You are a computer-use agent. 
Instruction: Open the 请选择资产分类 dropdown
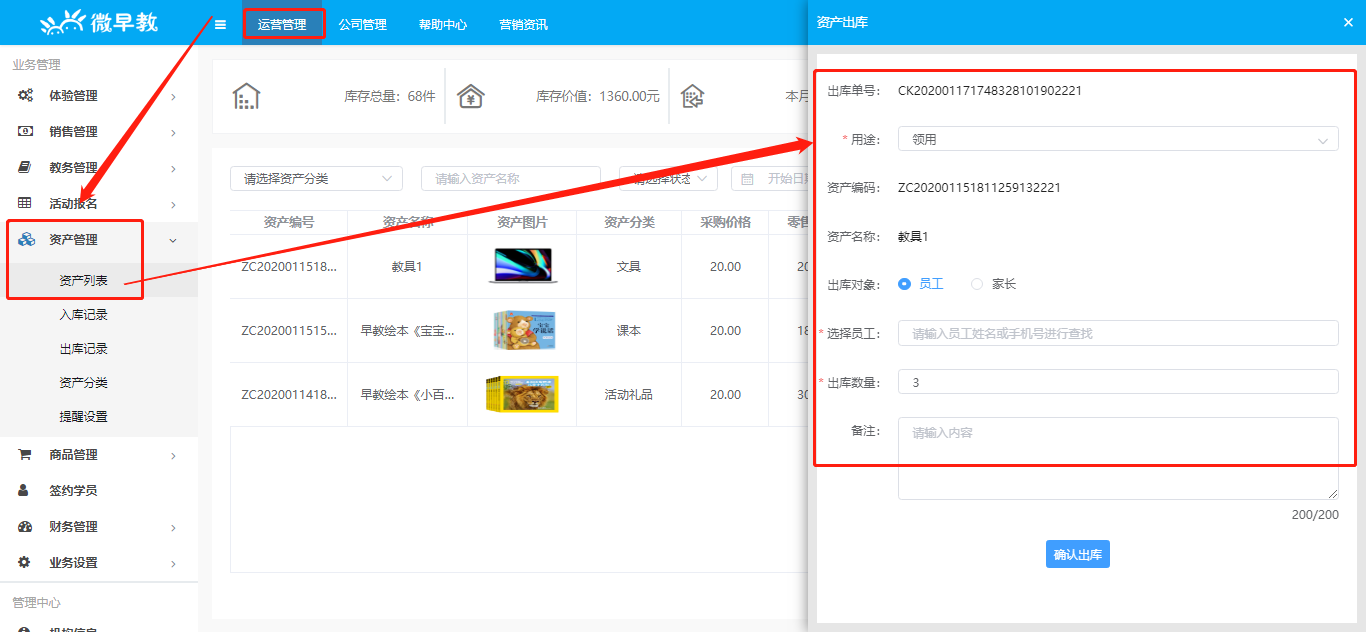click(x=316, y=179)
